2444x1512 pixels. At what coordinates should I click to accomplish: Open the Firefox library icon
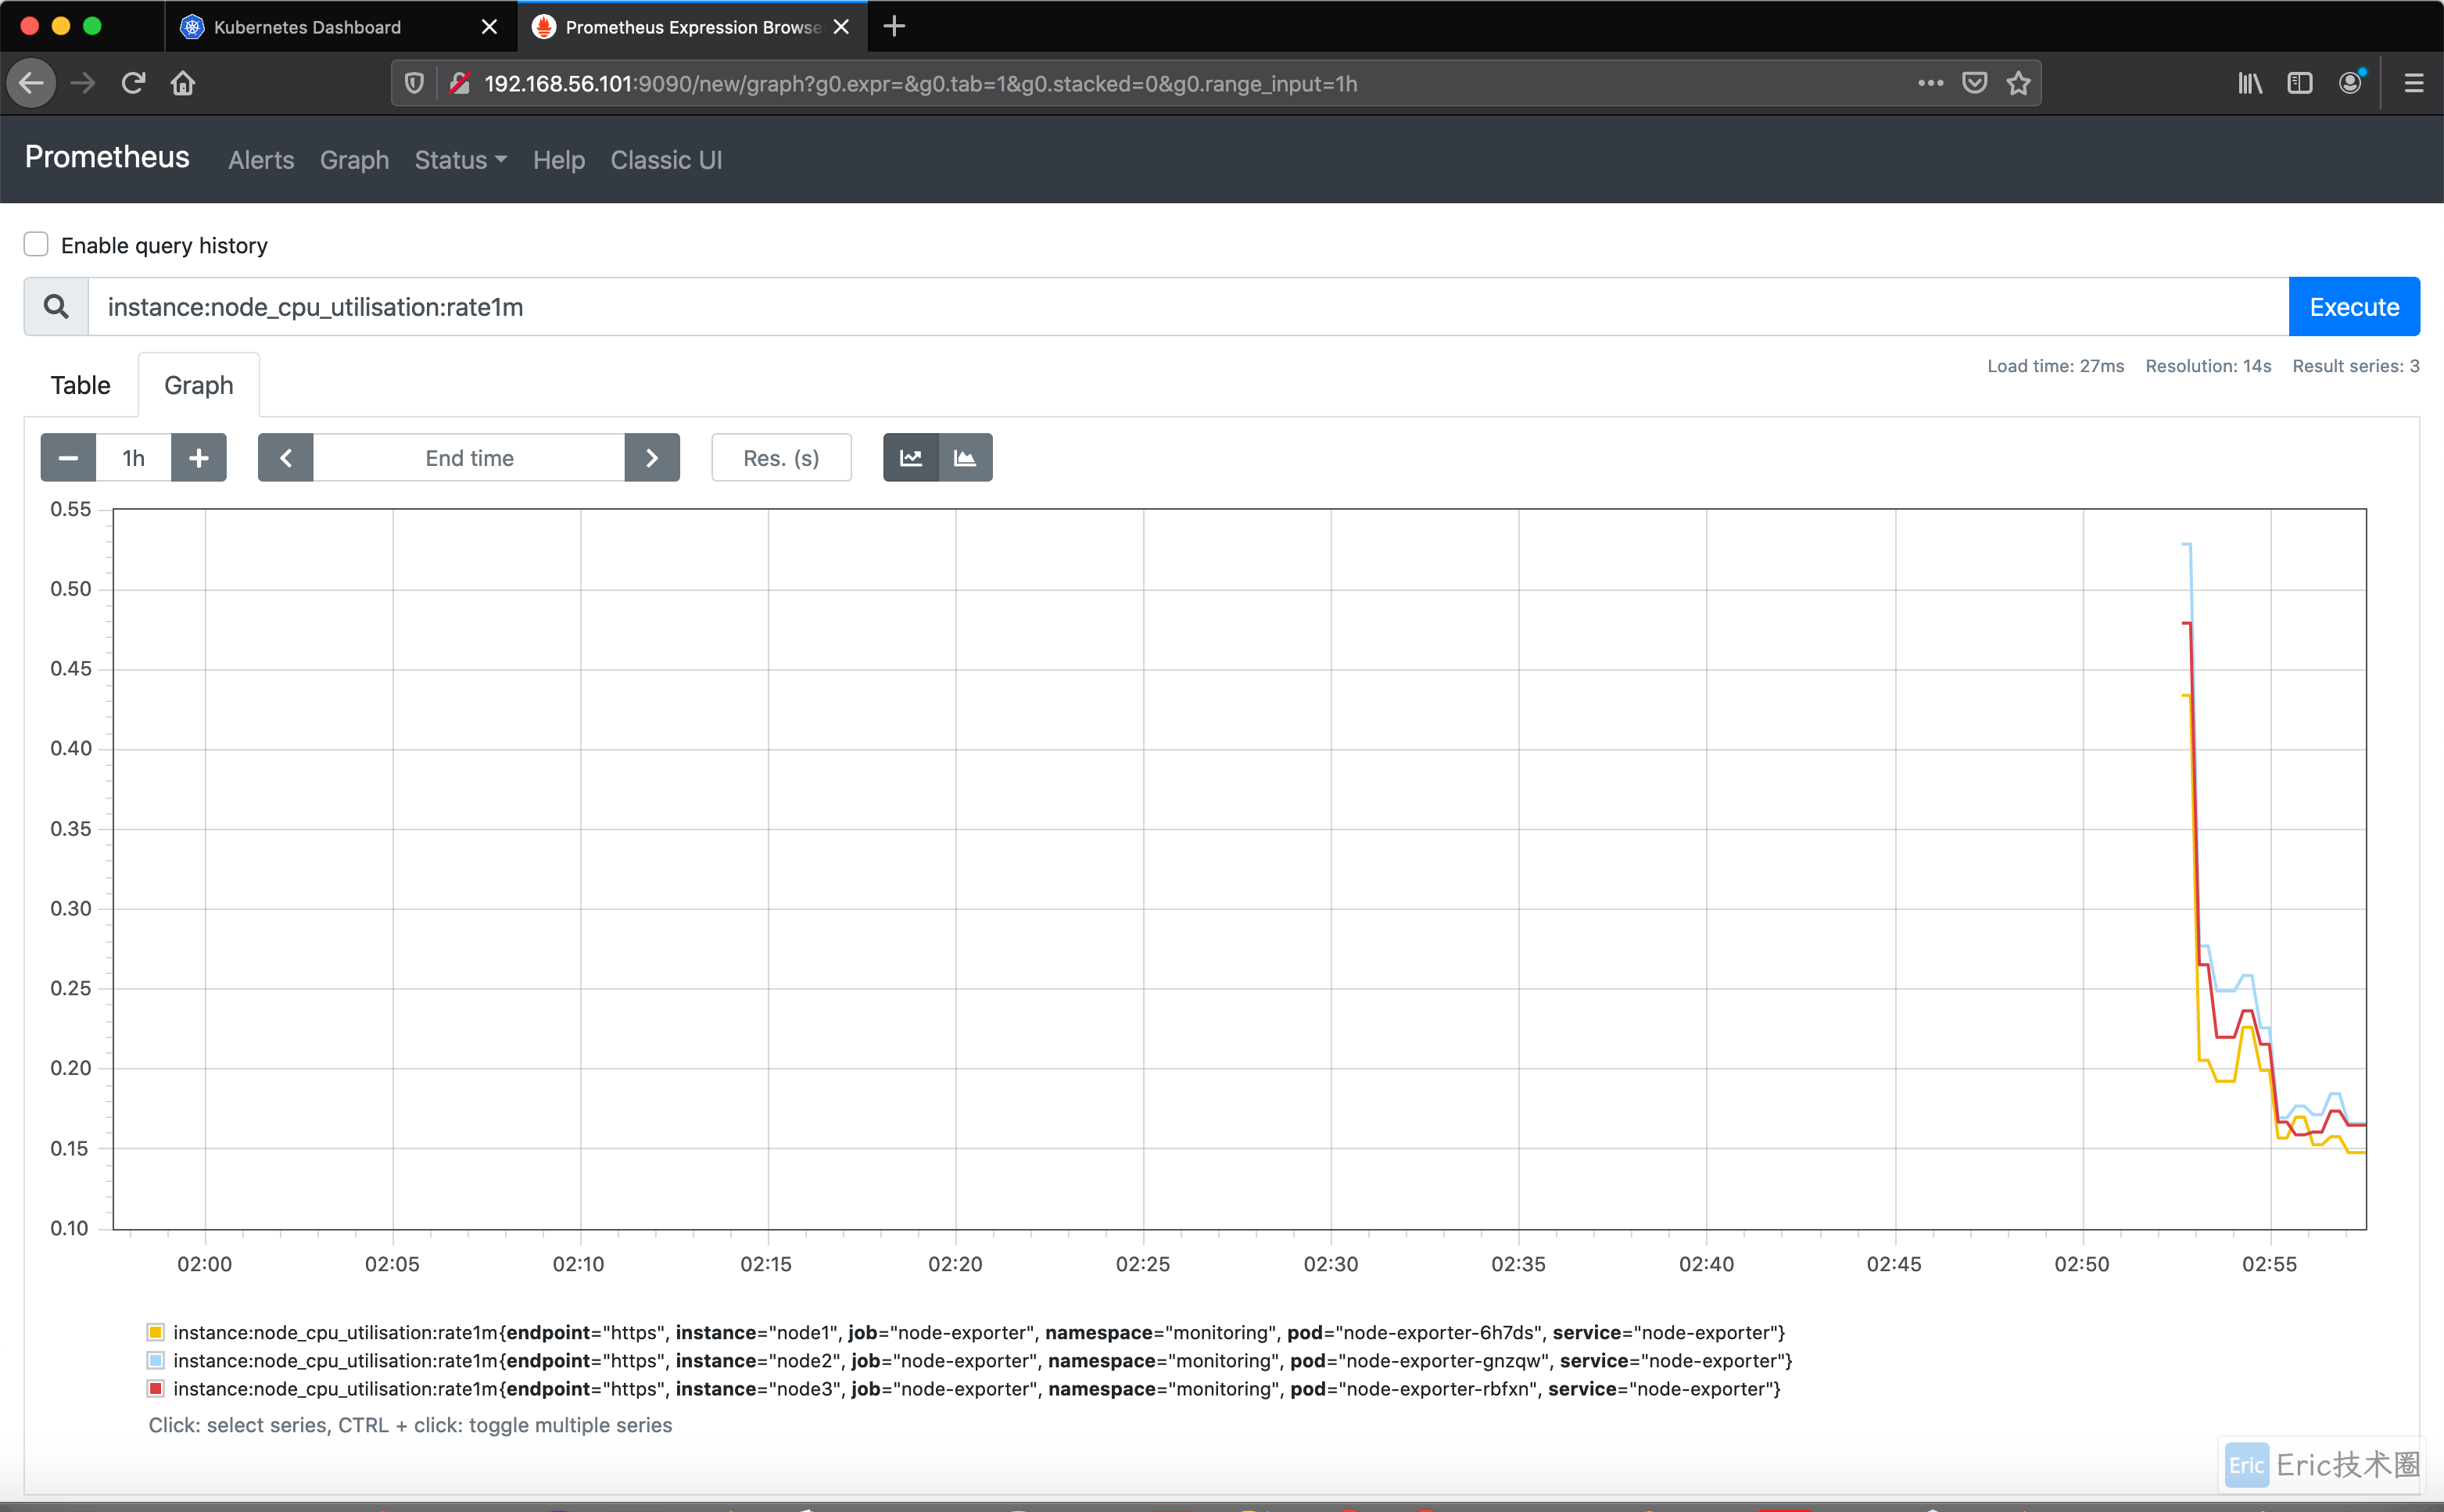point(2250,83)
